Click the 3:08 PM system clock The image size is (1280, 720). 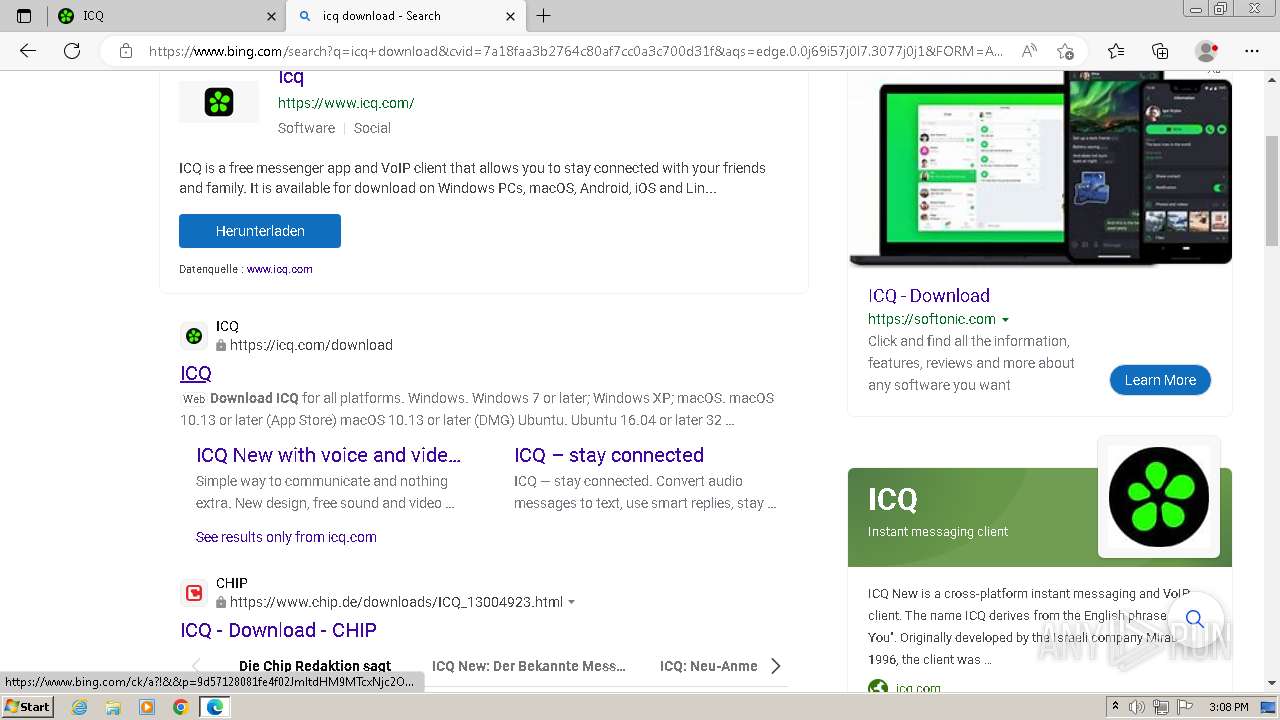click(1228, 707)
